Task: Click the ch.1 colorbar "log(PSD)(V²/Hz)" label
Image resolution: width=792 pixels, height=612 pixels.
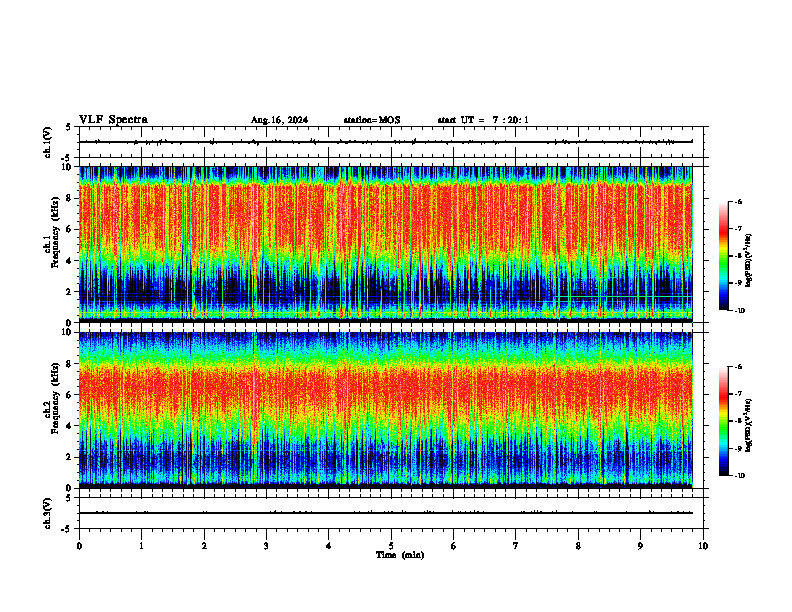Action: [x=749, y=261]
